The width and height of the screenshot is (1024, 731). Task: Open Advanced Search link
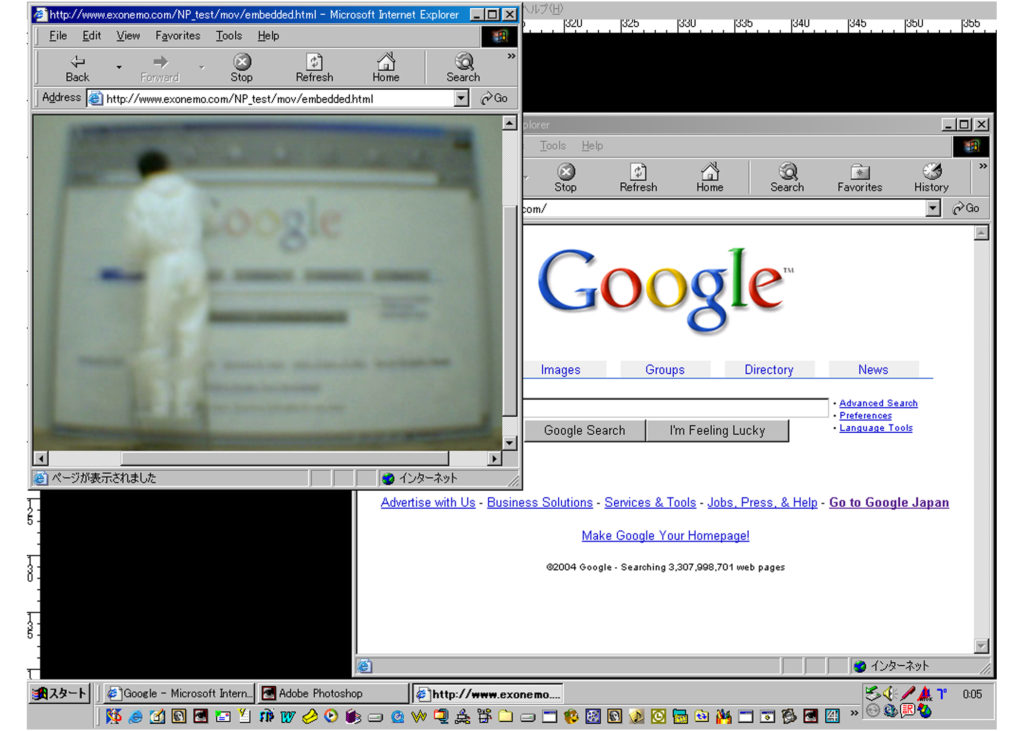point(878,404)
